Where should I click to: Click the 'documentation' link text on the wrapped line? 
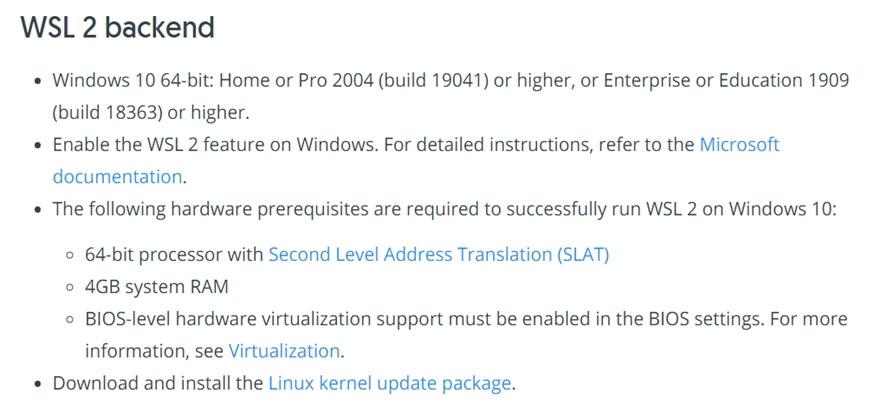[x=117, y=177]
